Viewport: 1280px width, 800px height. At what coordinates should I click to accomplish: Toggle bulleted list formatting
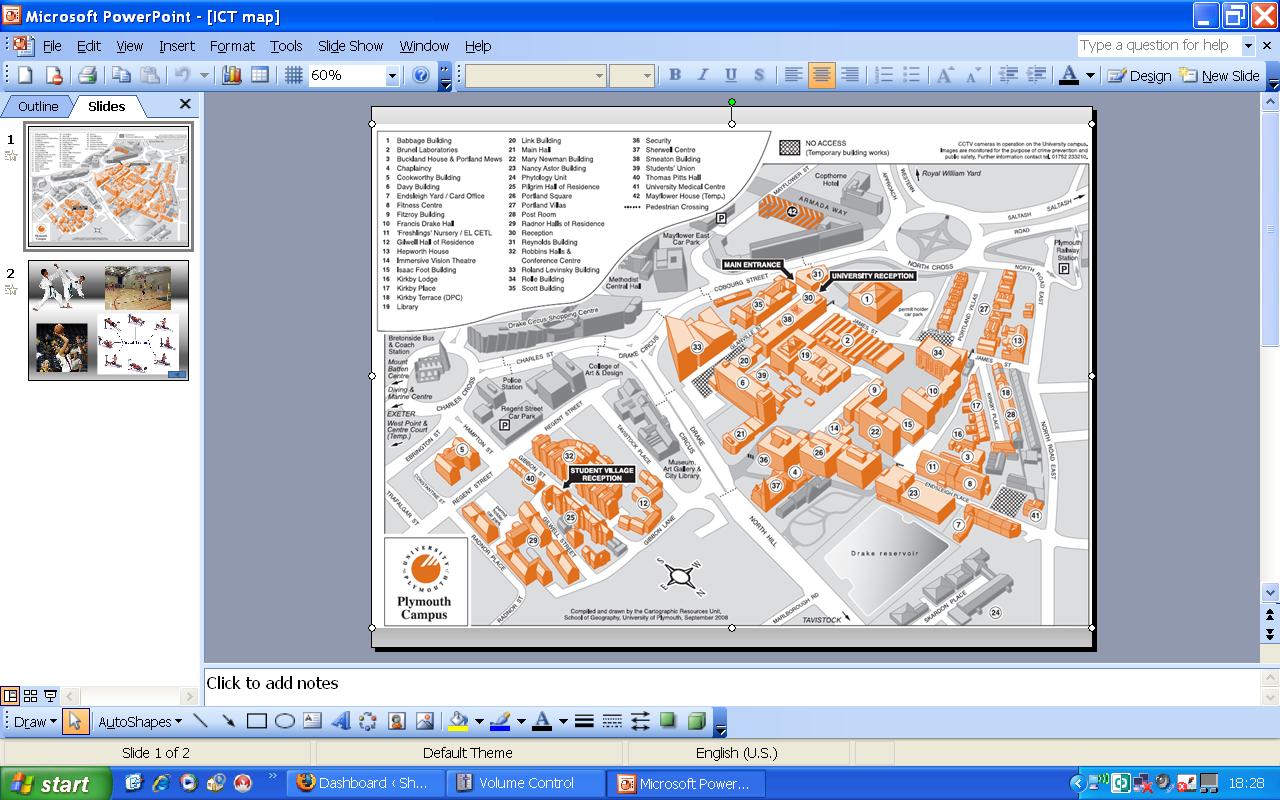click(912, 75)
